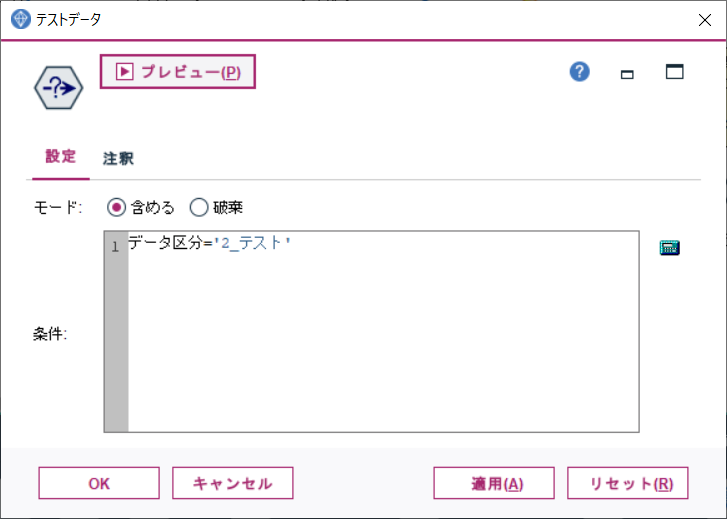727x519 pixels.
Task: Click the small minimize-dialog icon beside the help icon
Action: tap(627, 74)
